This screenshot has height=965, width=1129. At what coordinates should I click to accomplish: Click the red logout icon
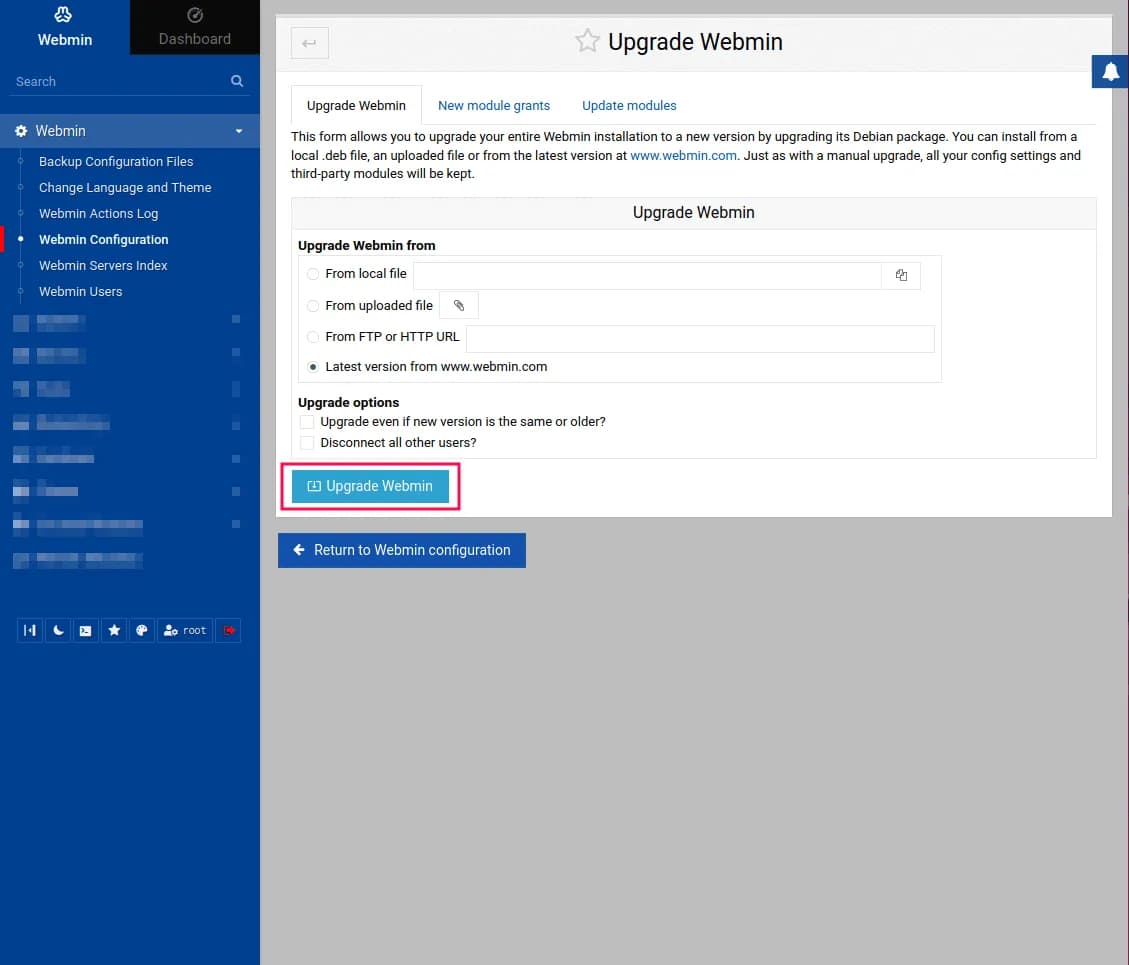(x=228, y=630)
